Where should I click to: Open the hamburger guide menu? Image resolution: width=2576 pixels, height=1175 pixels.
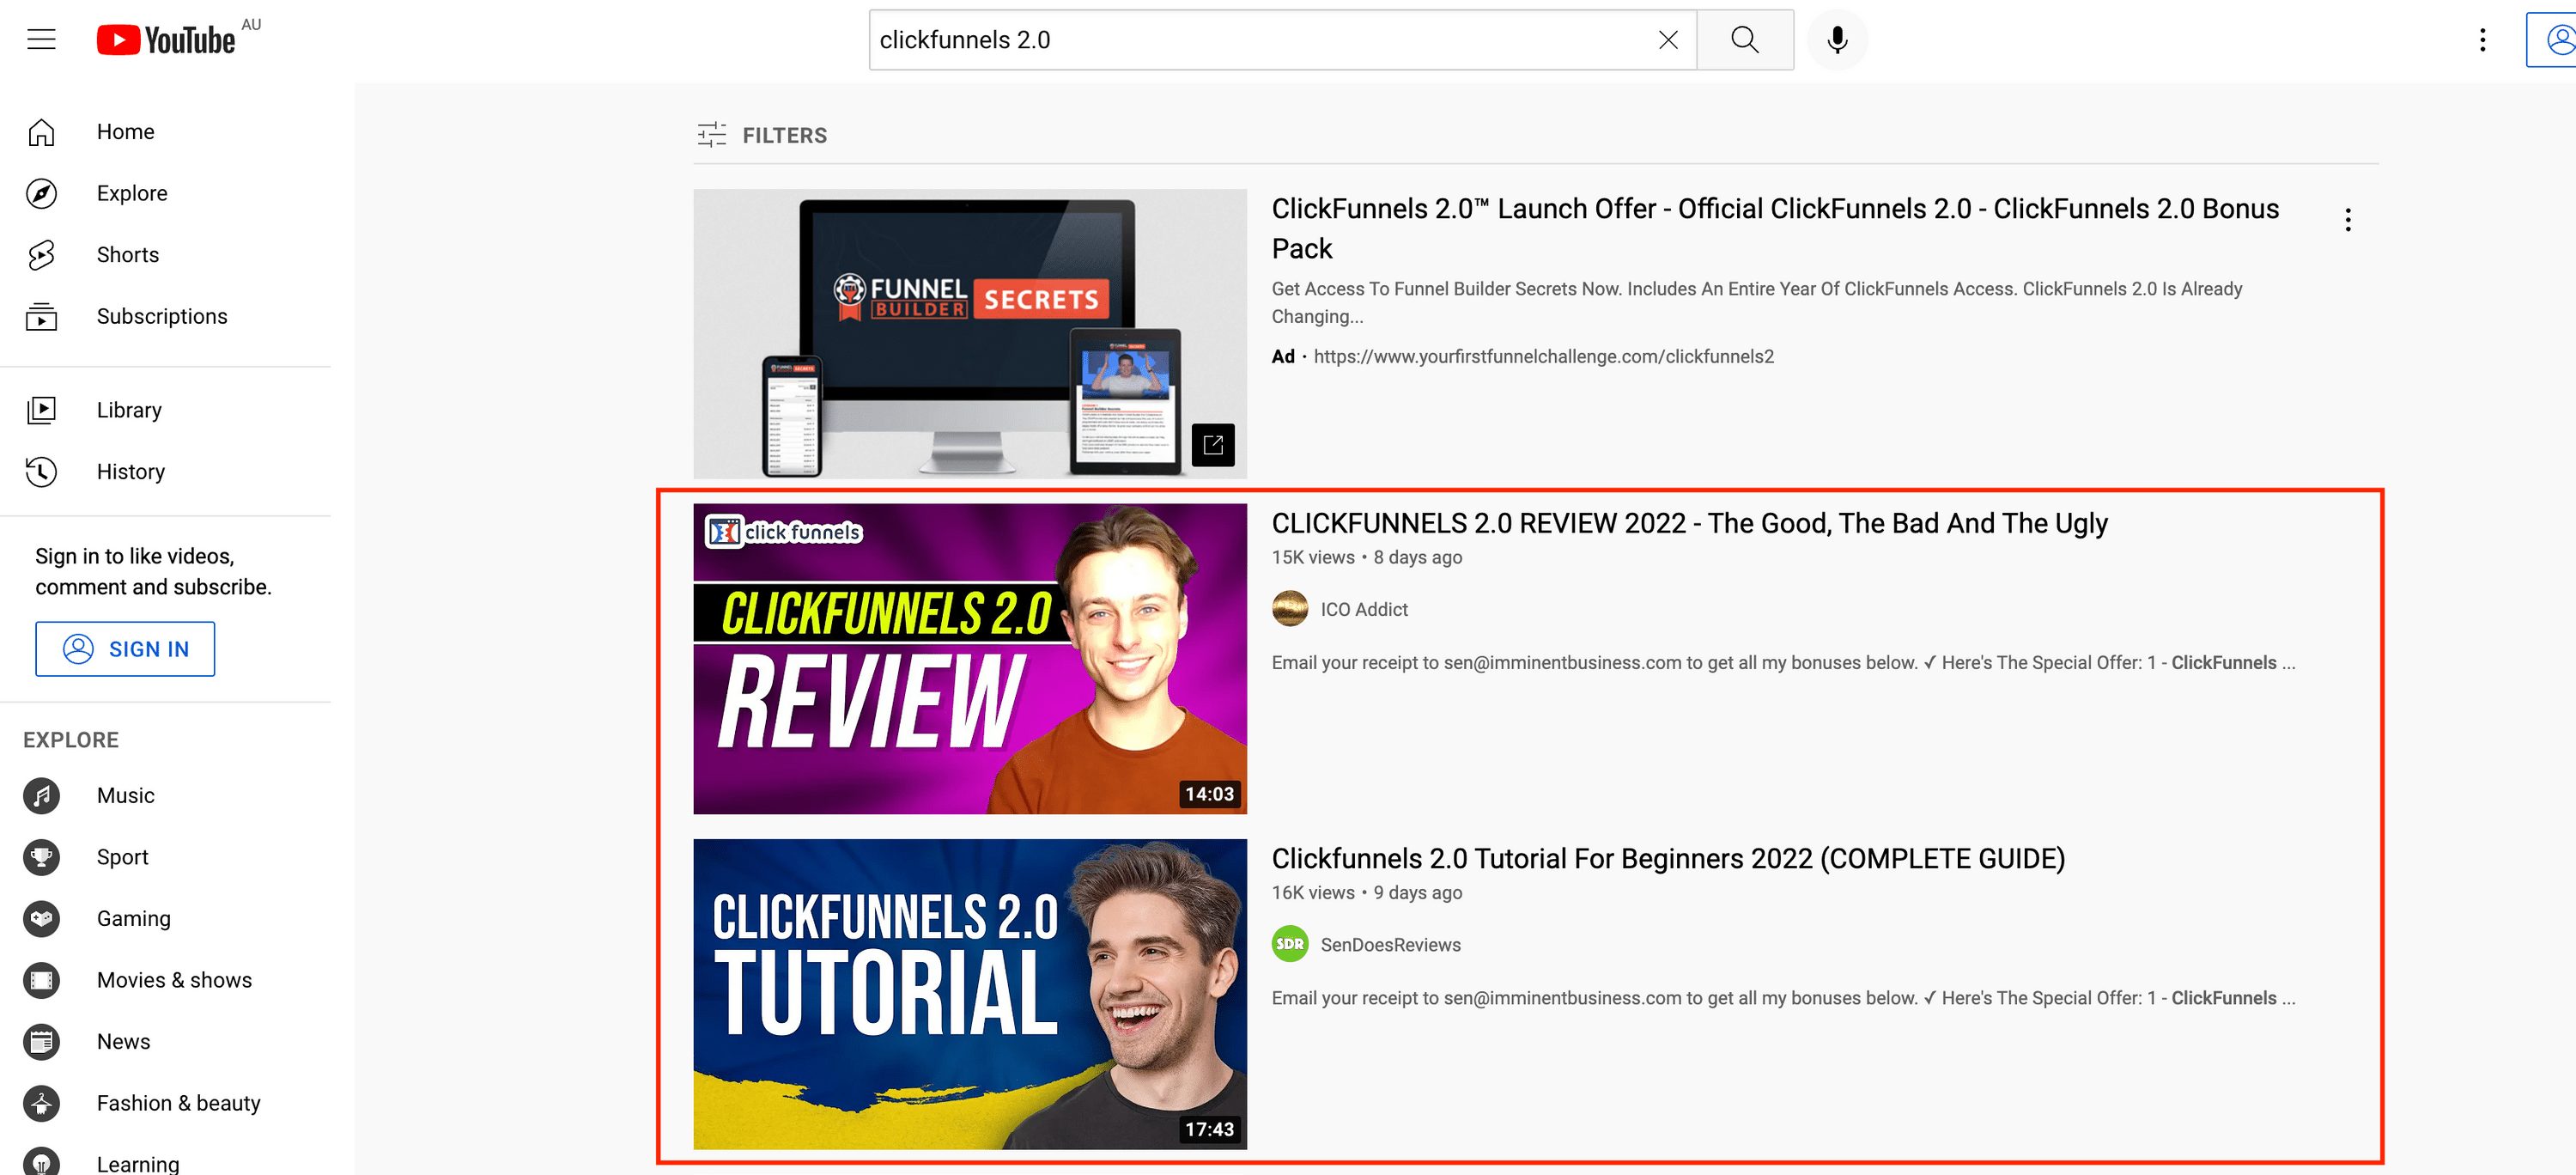41,40
